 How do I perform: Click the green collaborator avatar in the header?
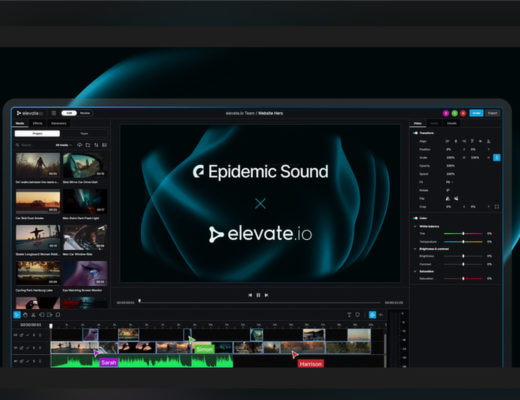pyautogui.click(x=454, y=113)
